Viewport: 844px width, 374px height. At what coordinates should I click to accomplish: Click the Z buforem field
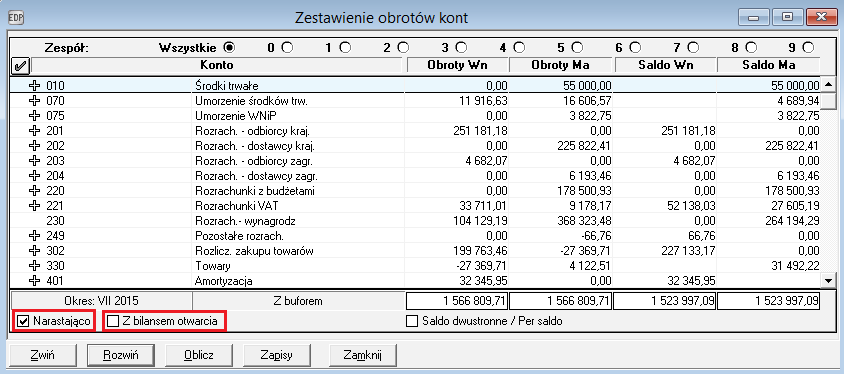click(x=298, y=301)
